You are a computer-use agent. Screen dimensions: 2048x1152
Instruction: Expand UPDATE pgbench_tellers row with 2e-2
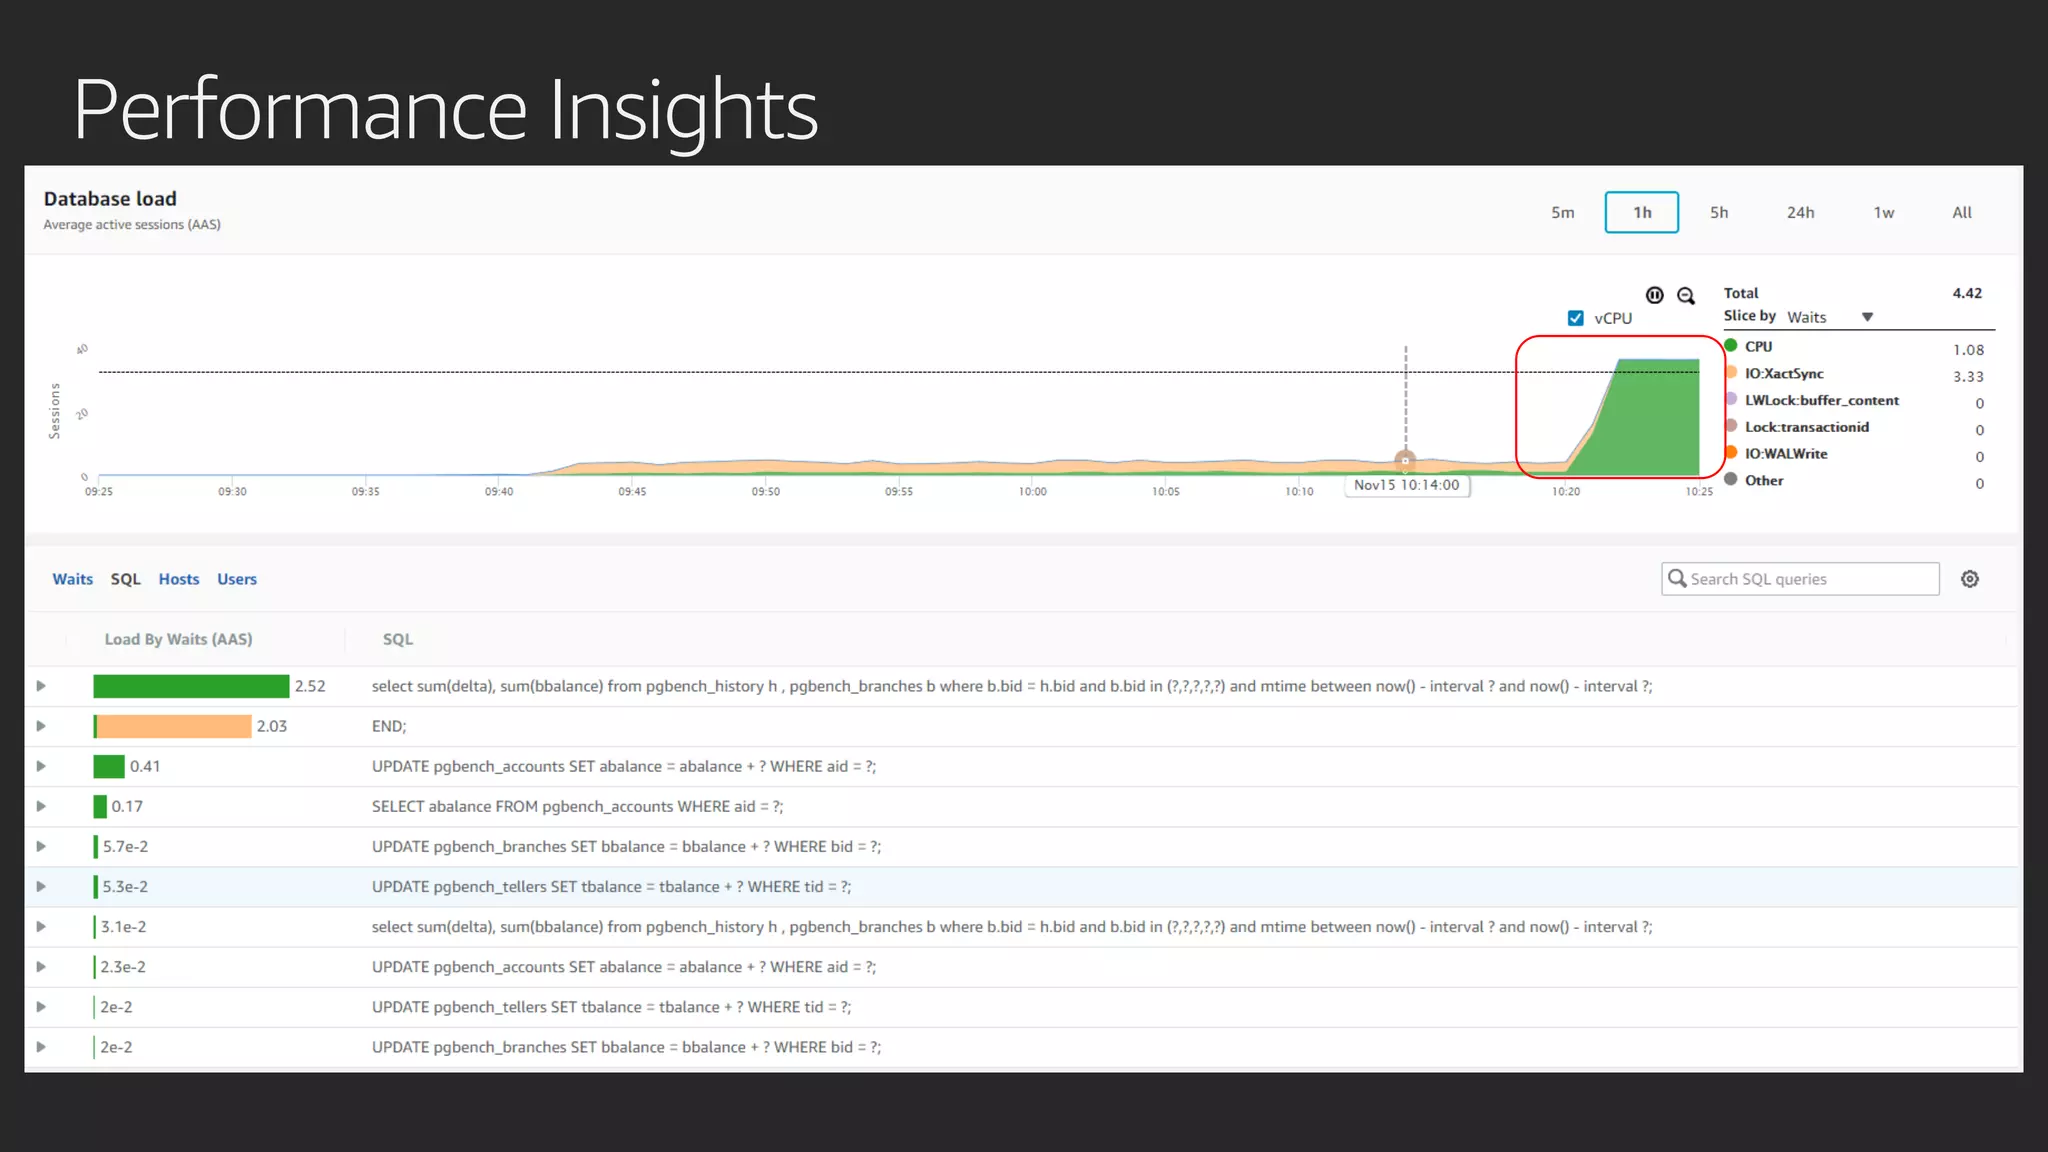41,1007
